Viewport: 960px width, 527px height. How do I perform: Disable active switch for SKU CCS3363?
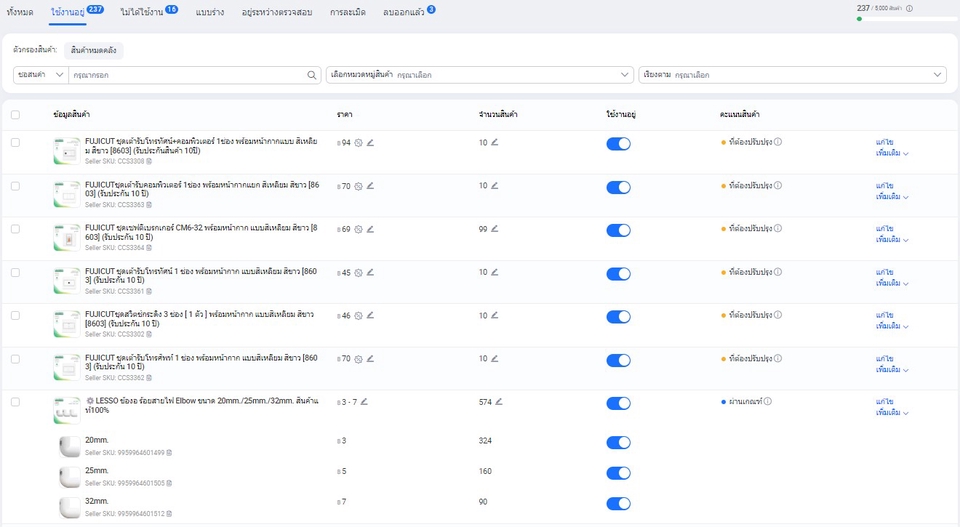(x=618, y=187)
